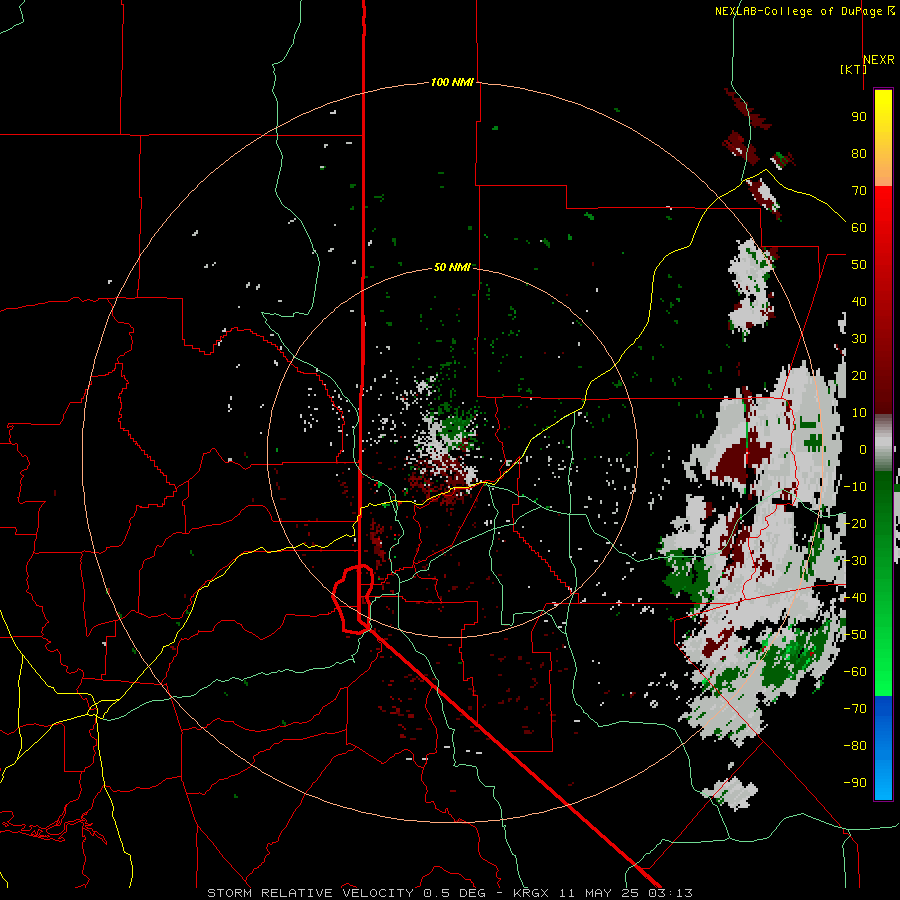The width and height of the screenshot is (900, 900).
Task: Click the "[KT]" units label
Action: click(854, 69)
